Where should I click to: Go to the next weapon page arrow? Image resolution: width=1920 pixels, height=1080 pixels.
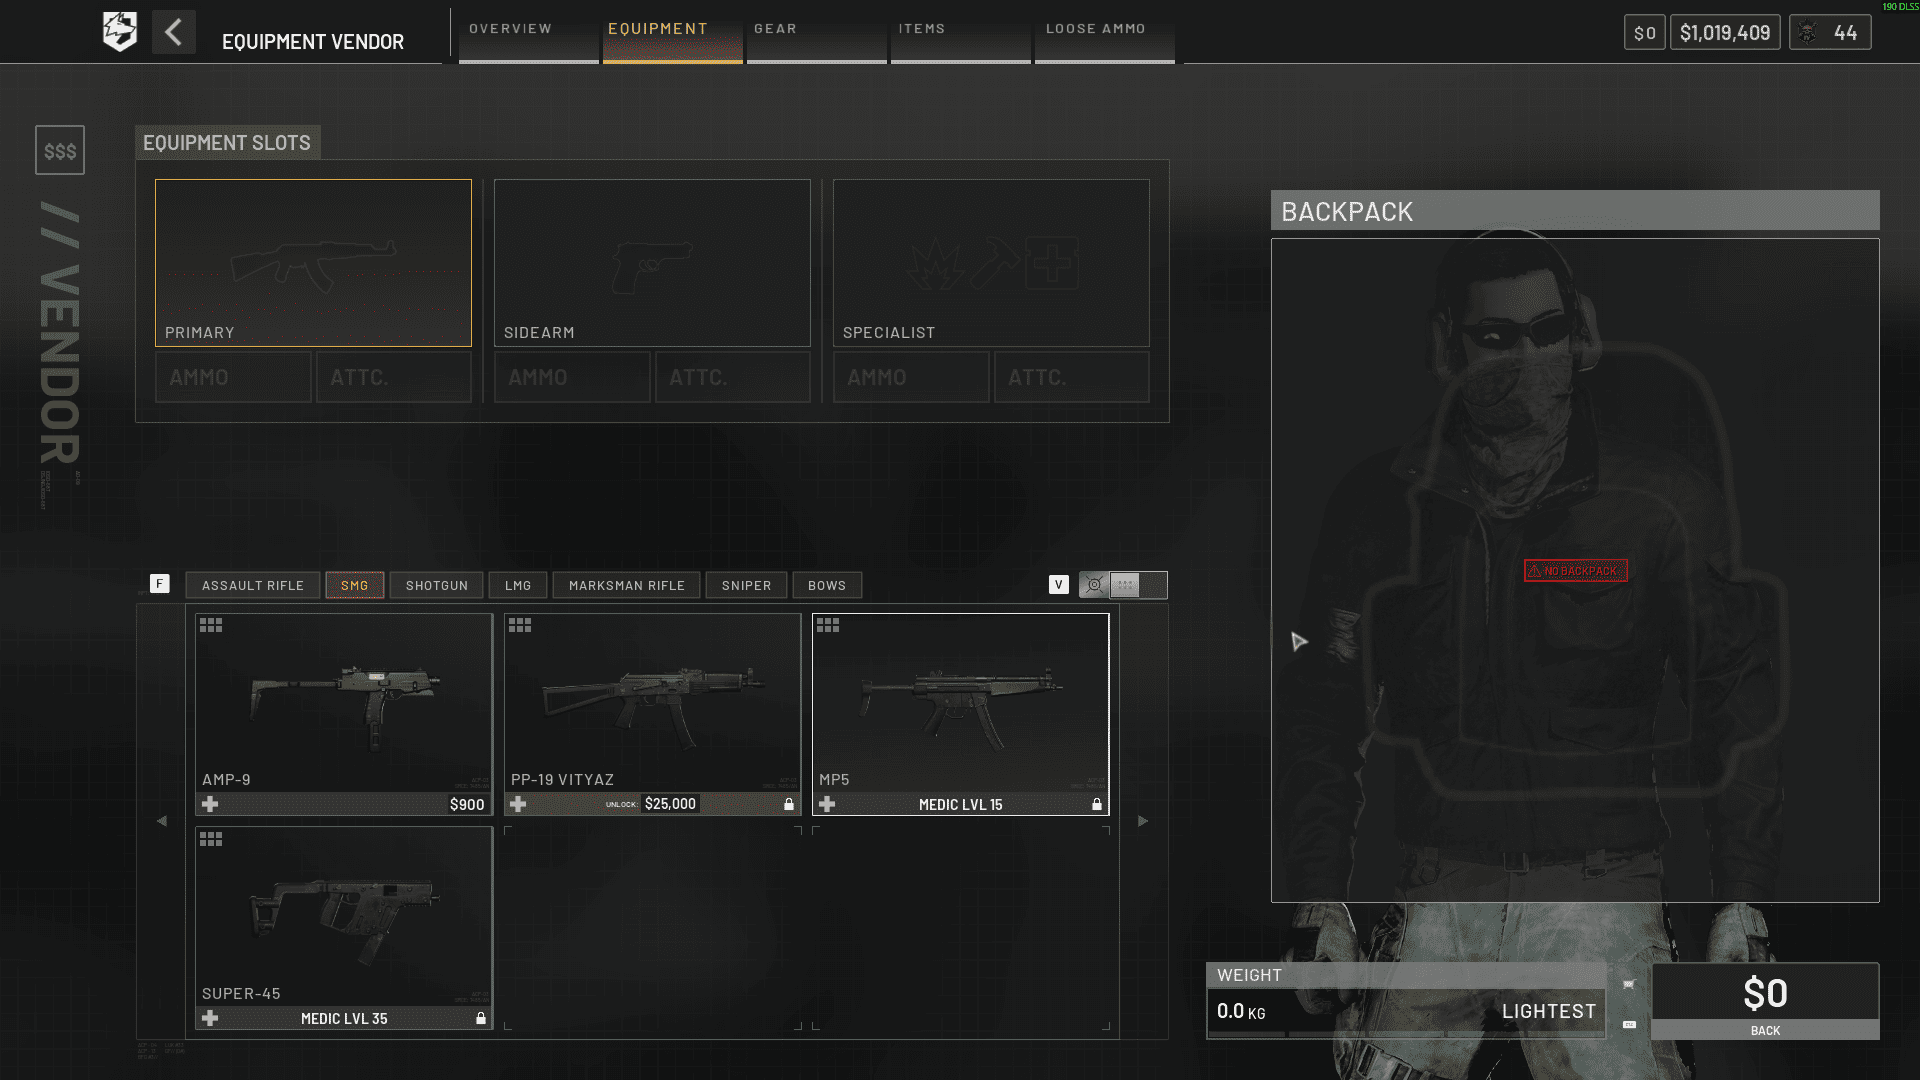tap(1143, 821)
